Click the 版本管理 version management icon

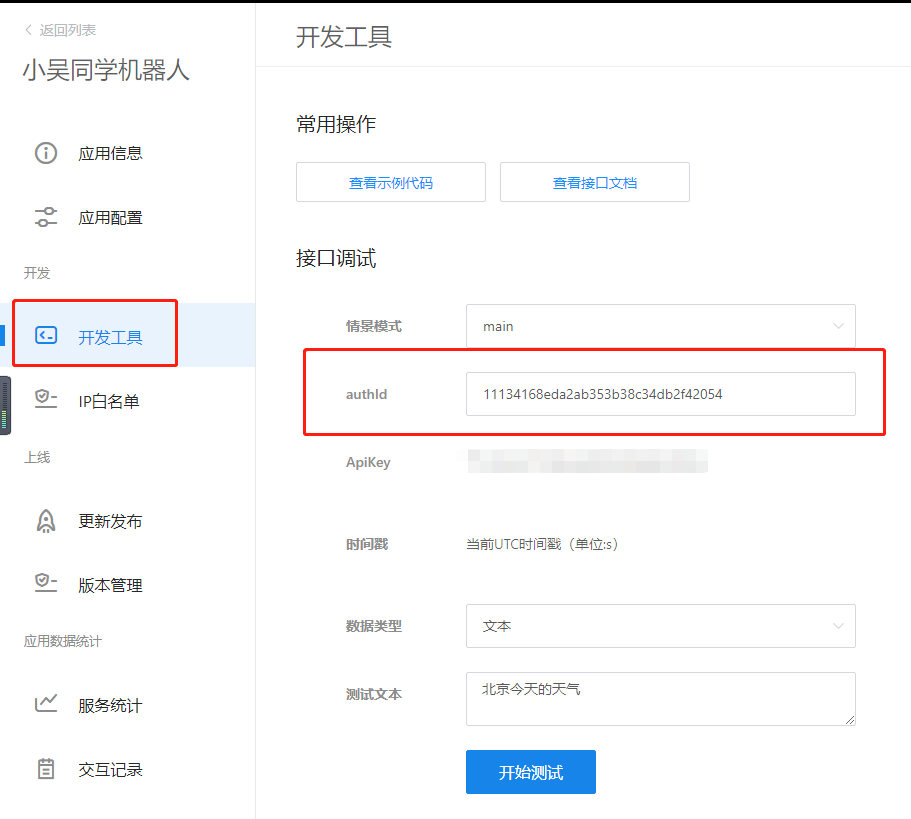click(x=45, y=584)
